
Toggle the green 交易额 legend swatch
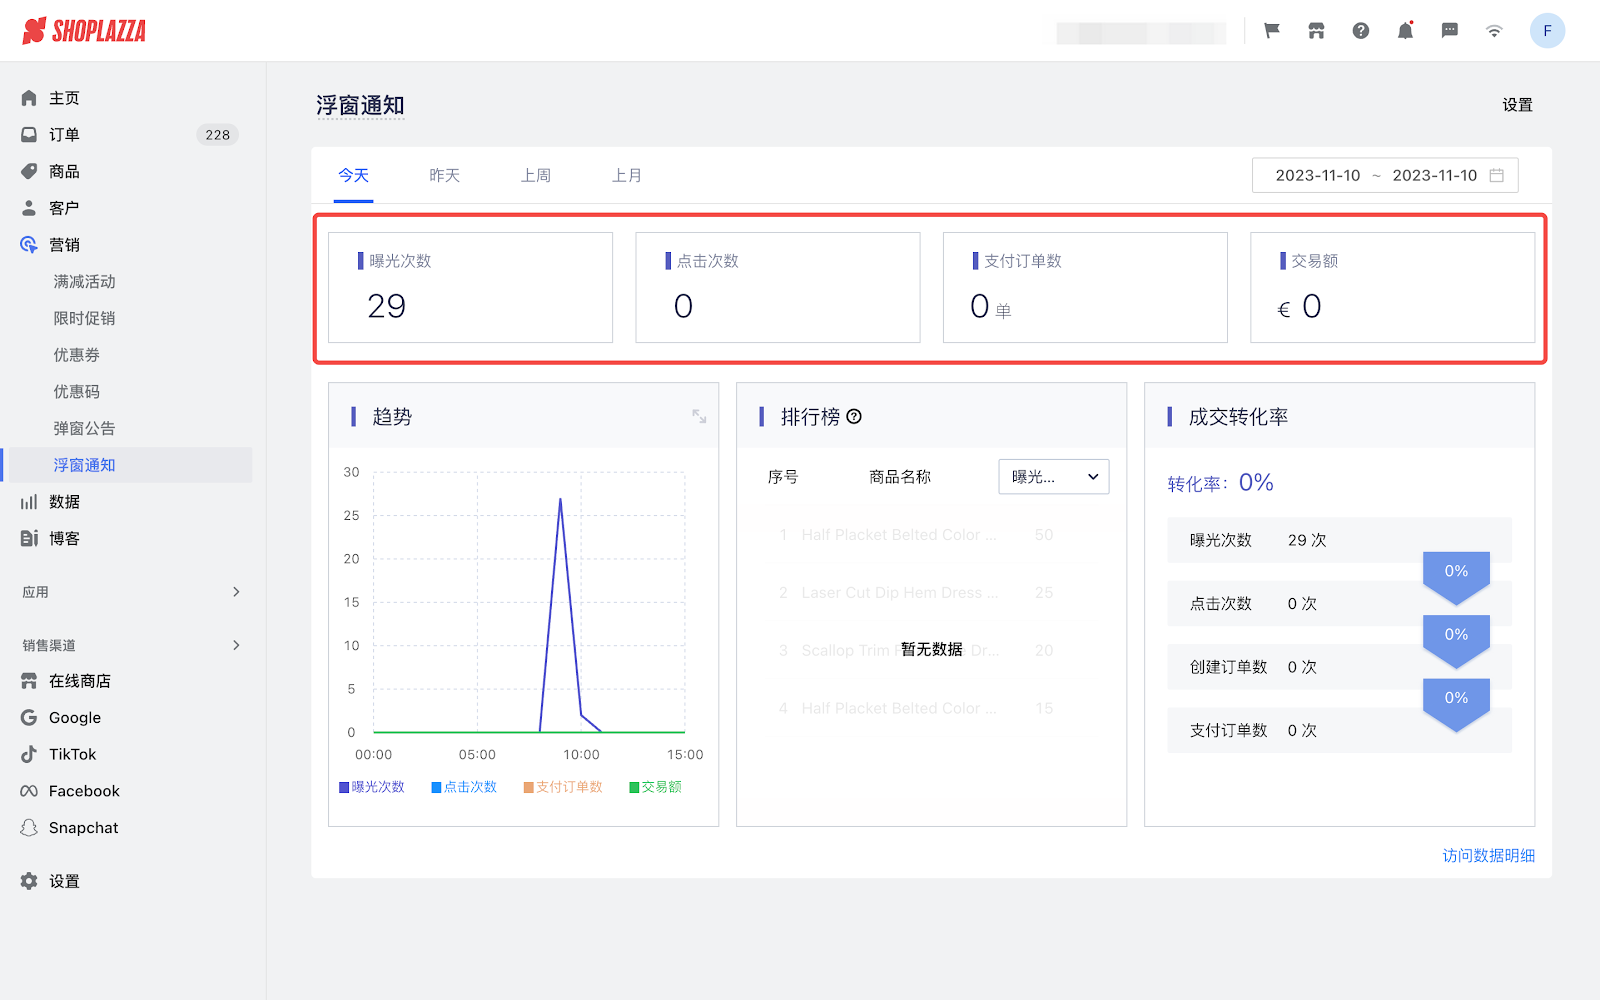[x=634, y=788]
